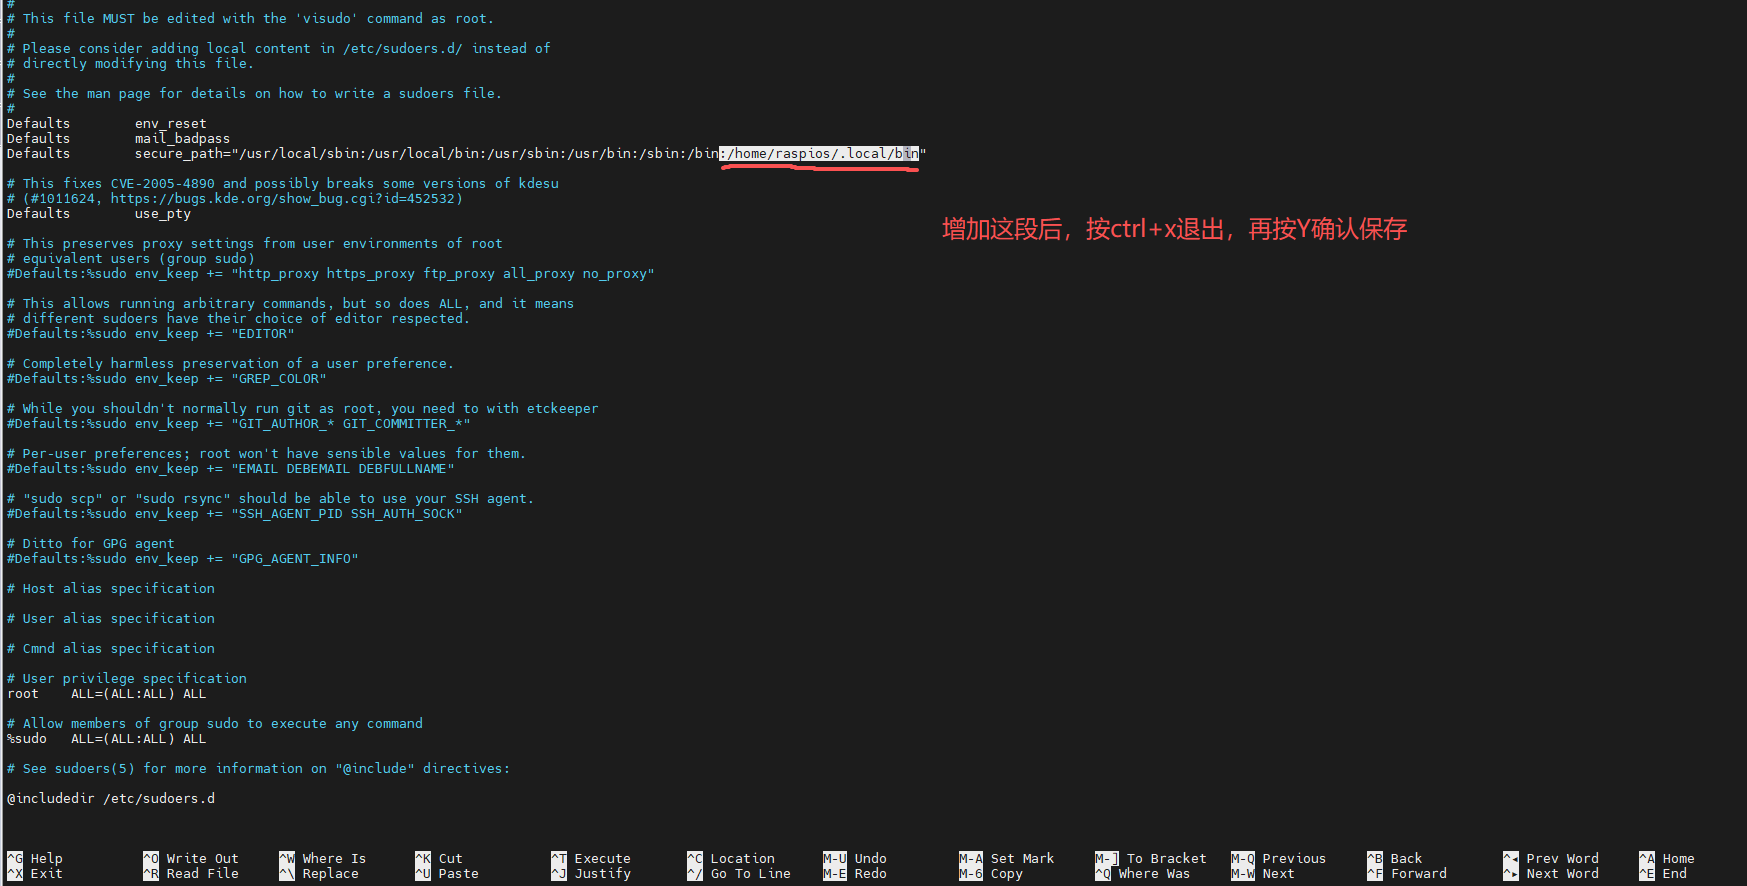Click the root ALL=(ALL:ALL) ALL line
Screen dimensions: 1747x886
(107, 693)
